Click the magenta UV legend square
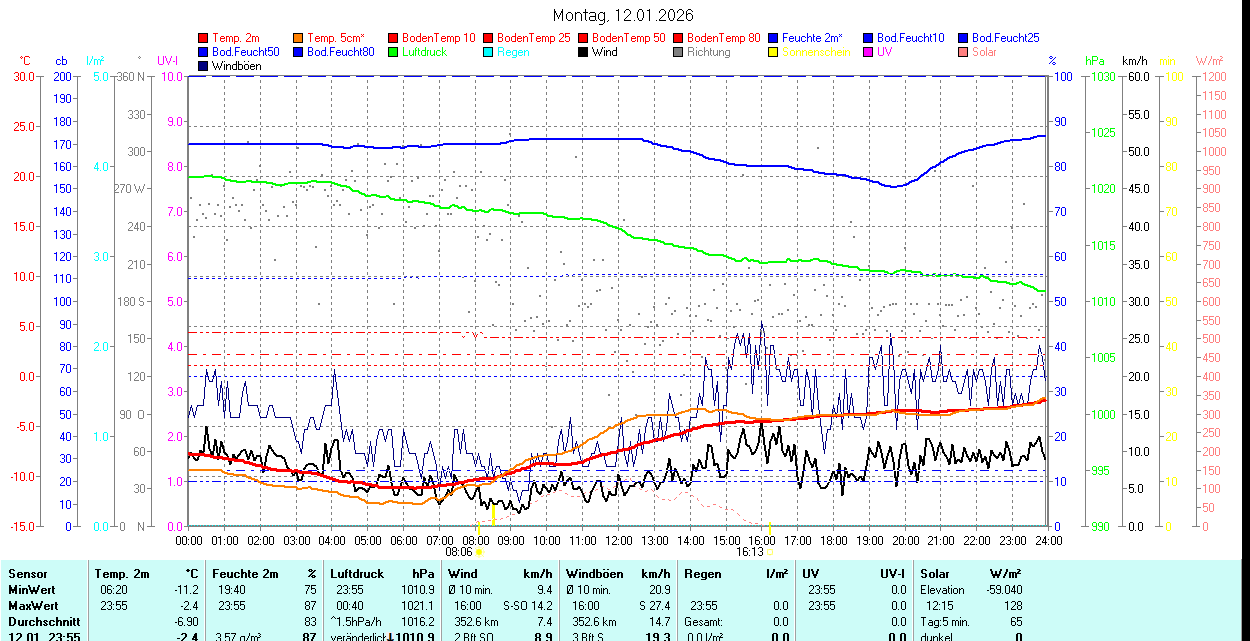Screen dimensions: 1250x641 click(x=868, y=52)
